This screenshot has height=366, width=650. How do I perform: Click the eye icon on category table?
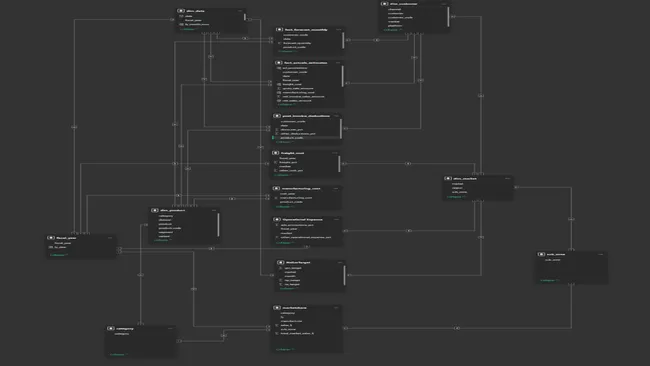[x=110, y=328]
